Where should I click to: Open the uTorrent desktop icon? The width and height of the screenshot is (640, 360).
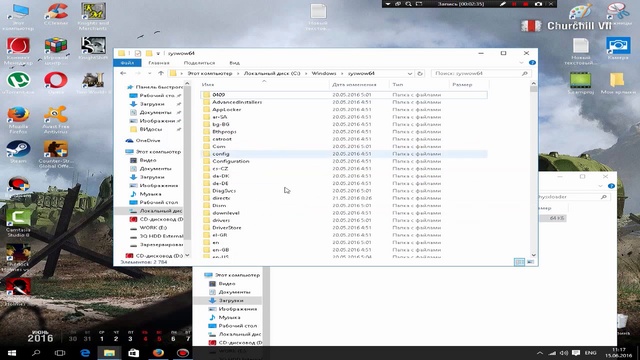(18, 83)
